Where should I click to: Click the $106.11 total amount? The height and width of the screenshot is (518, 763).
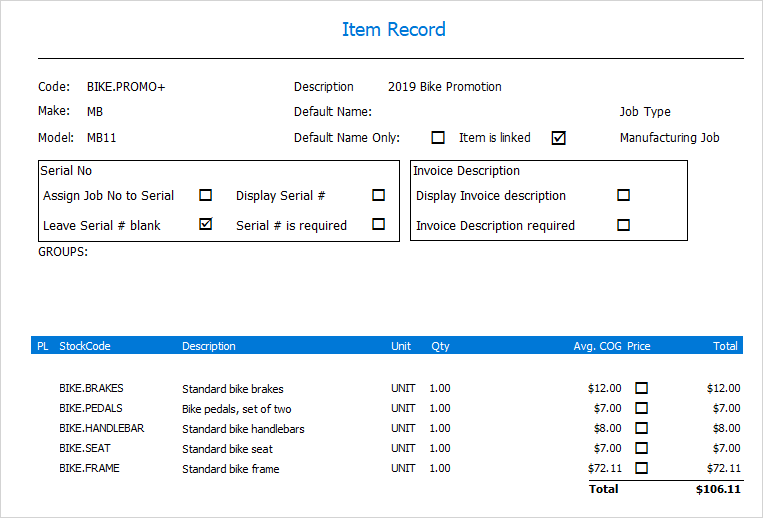pyautogui.click(x=718, y=489)
